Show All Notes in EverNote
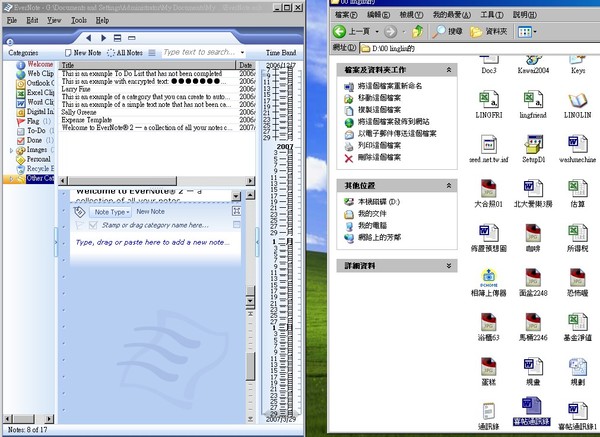 coord(125,53)
